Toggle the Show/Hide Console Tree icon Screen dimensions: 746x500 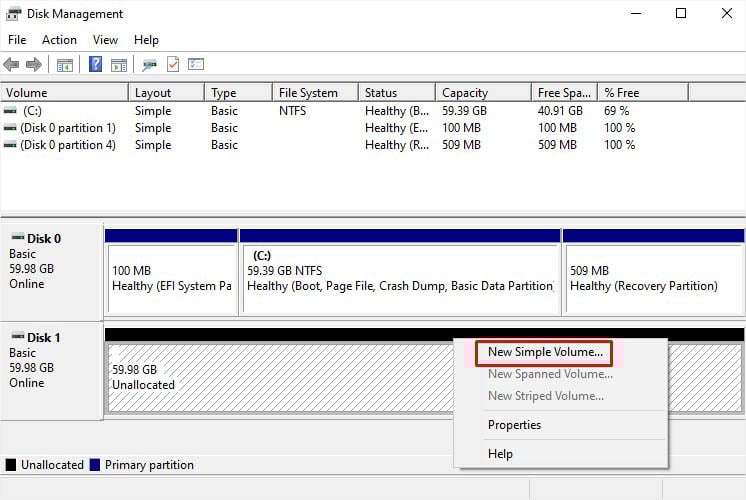65,65
